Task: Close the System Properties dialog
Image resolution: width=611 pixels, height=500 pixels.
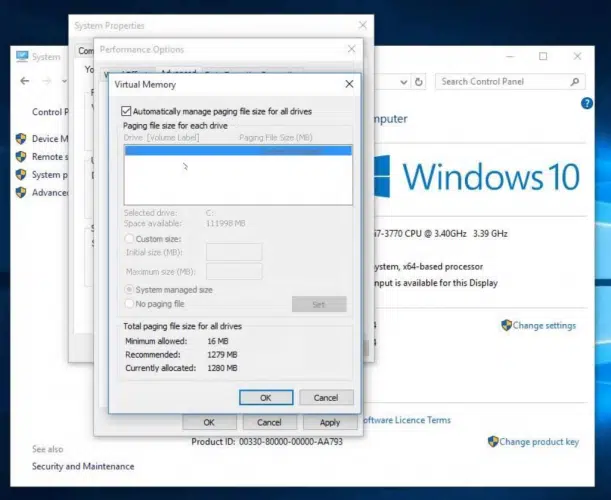Action: 363,25
